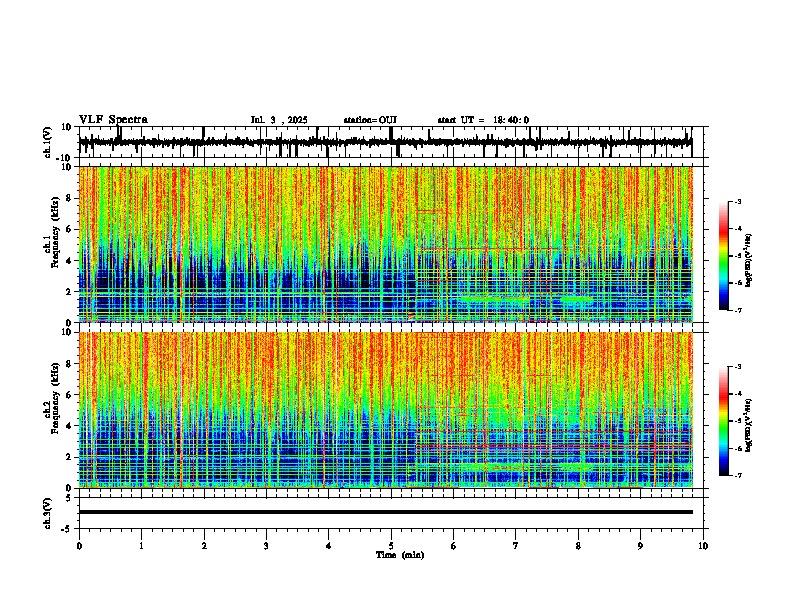Click the "5" tick on ch.3(V) axis
Image resolution: width=792 pixels, height=612 pixels.
(x=70, y=498)
